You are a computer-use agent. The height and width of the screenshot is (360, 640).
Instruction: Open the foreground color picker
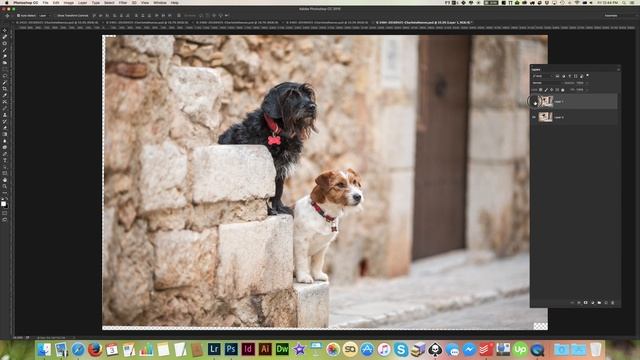pos(3,204)
